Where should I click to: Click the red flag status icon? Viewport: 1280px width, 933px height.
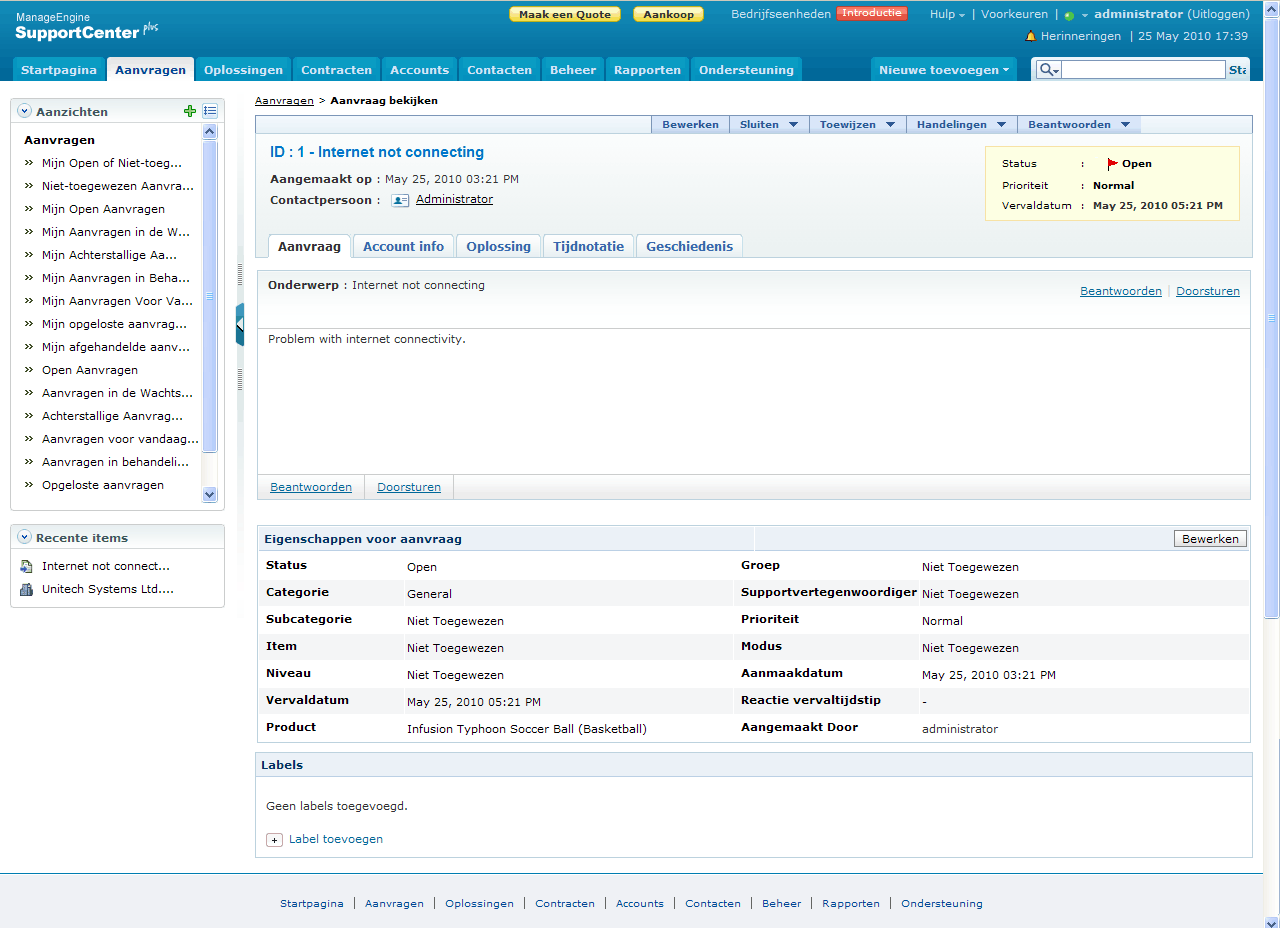click(x=1112, y=164)
